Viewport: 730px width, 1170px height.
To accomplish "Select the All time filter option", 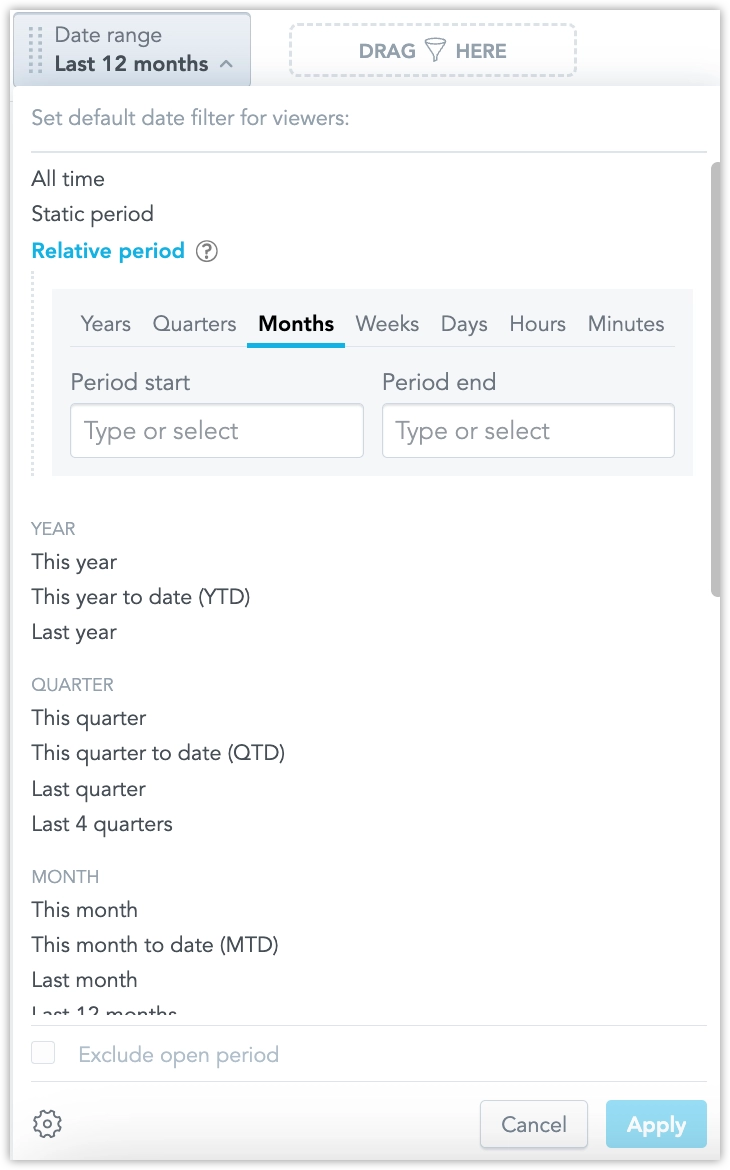I will click(67, 179).
